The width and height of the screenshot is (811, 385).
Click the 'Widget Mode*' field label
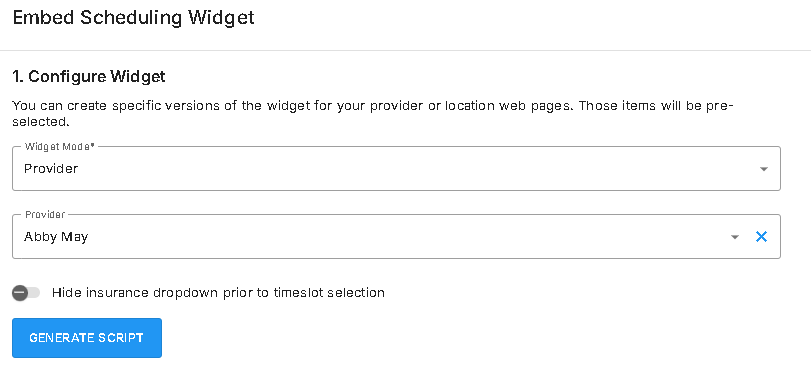click(x=60, y=146)
